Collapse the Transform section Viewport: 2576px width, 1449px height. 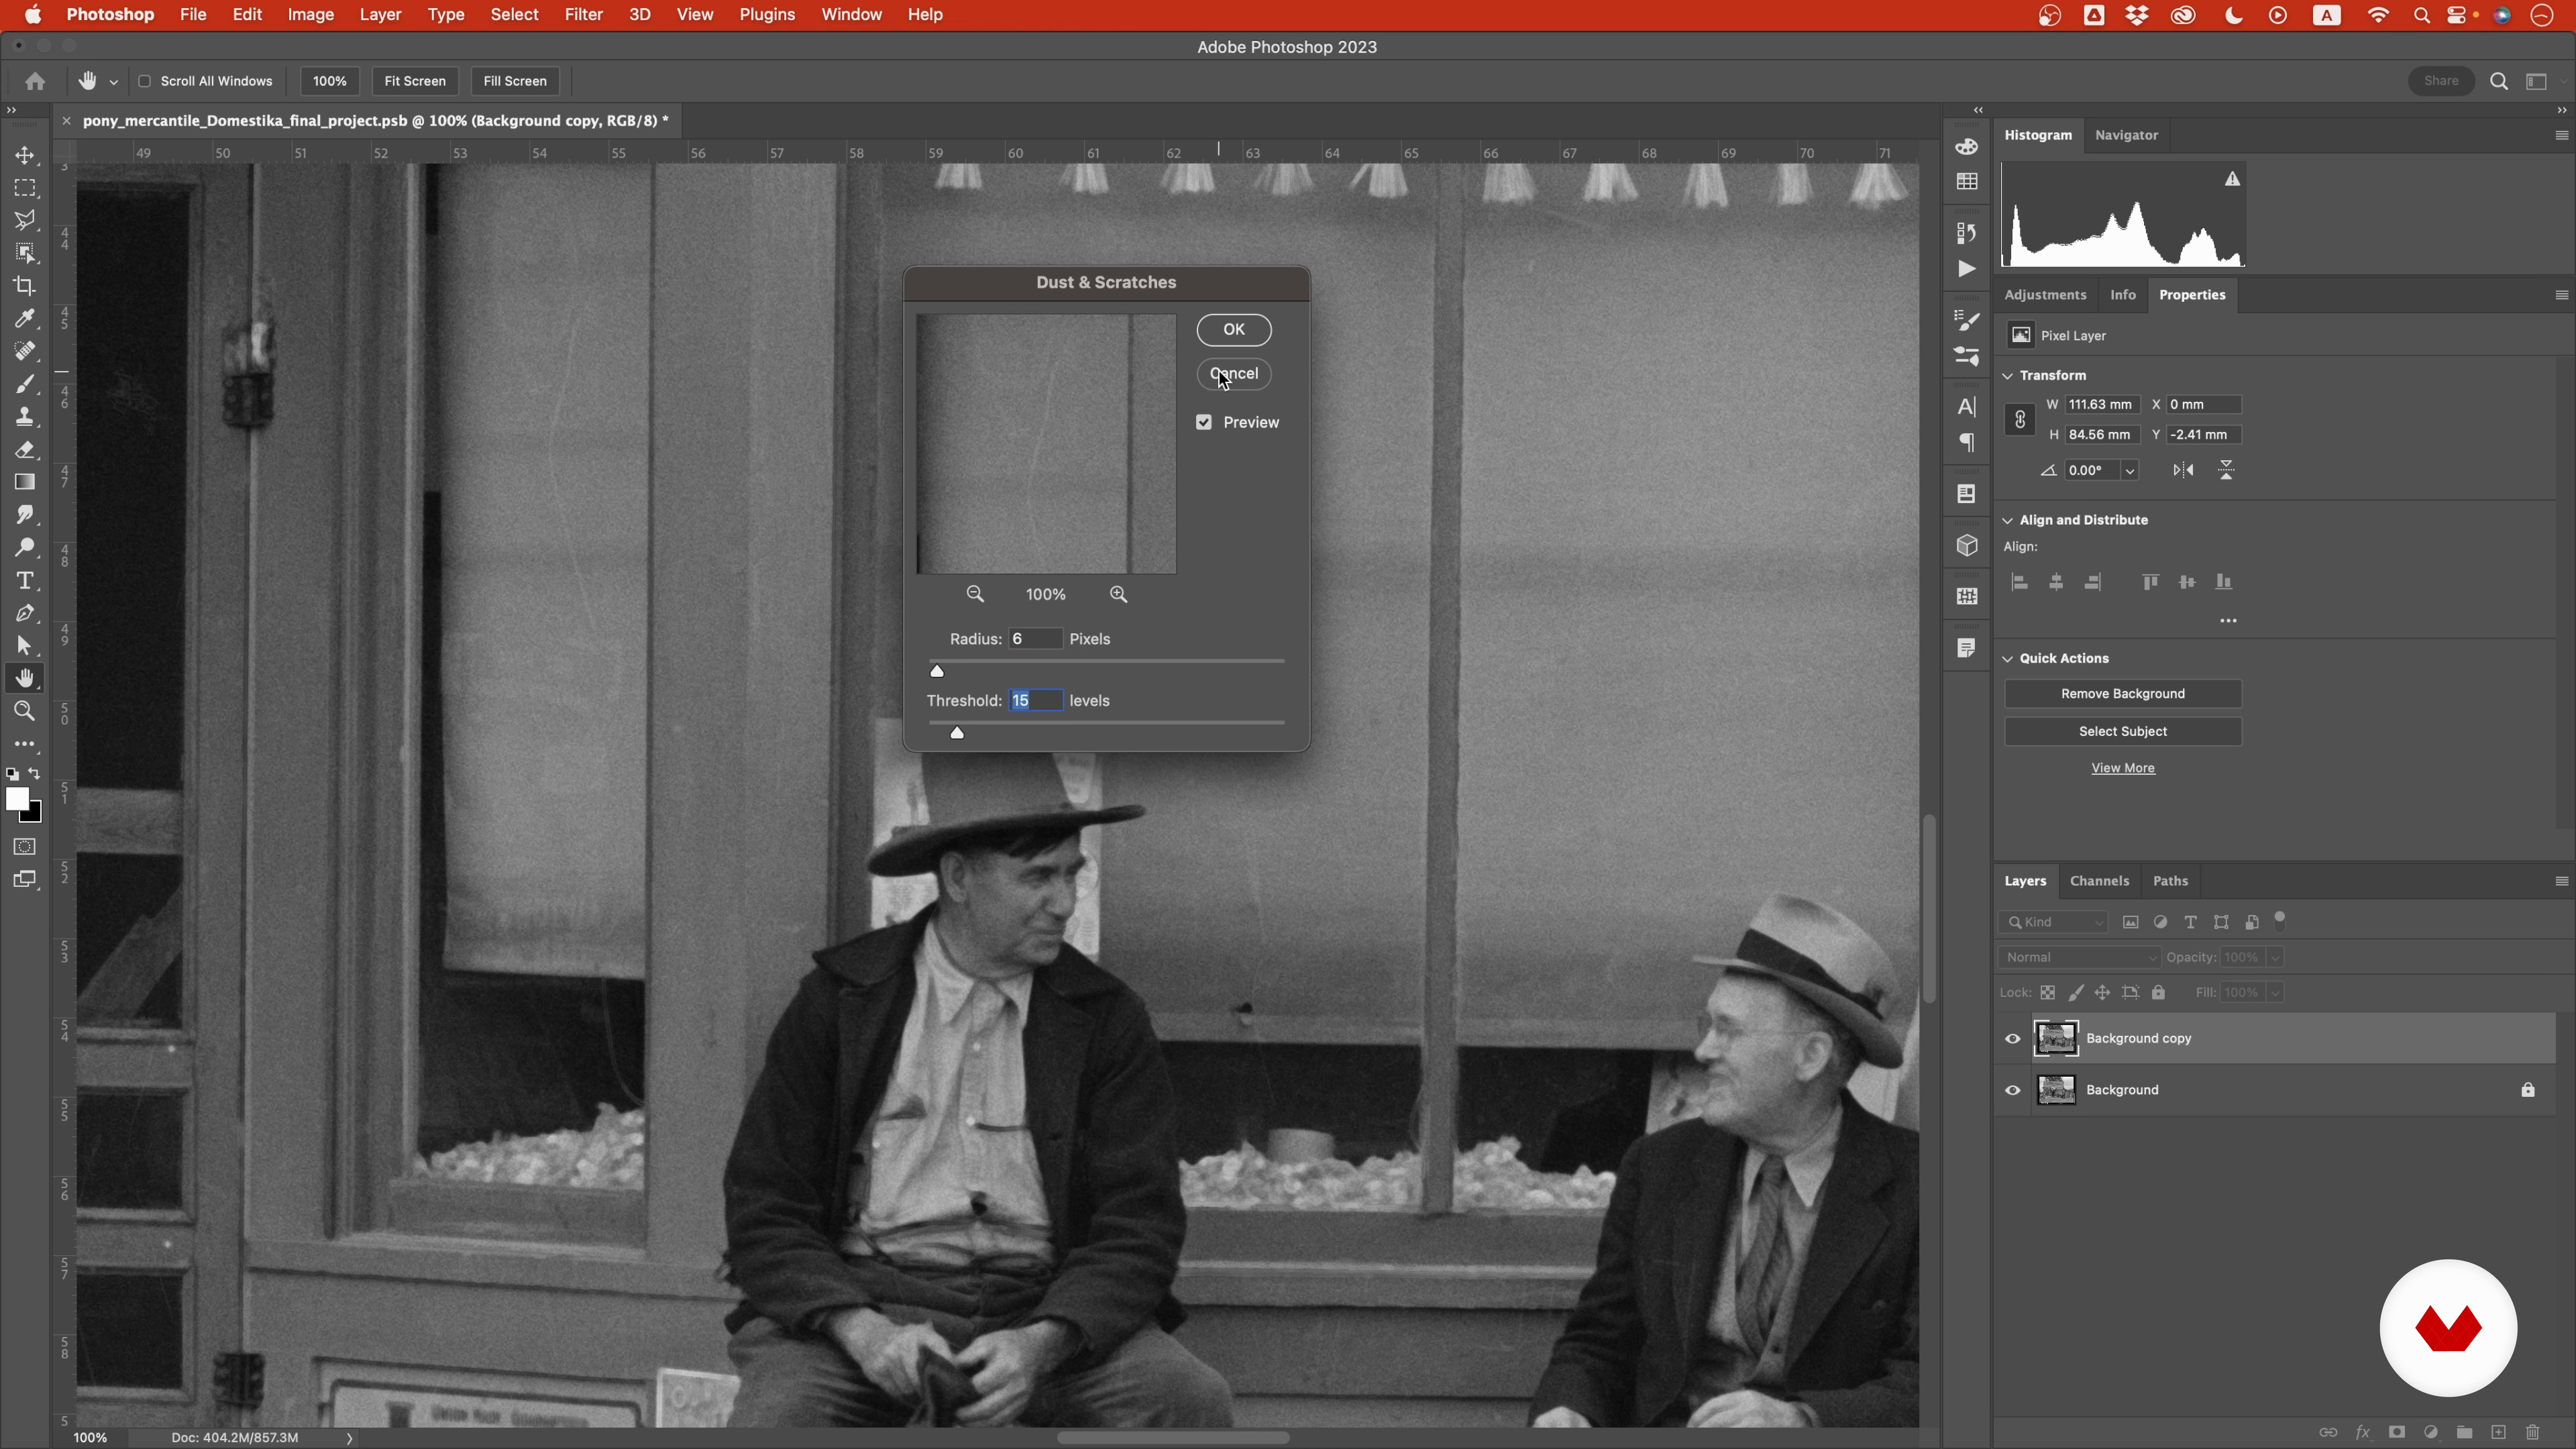(x=2007, y=376)
